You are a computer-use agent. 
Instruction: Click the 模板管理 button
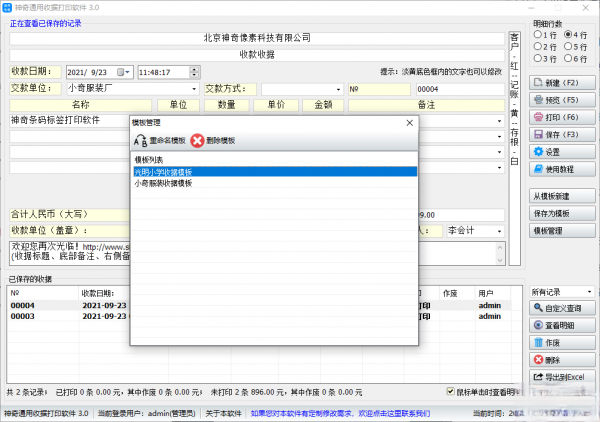pos(563,230)
